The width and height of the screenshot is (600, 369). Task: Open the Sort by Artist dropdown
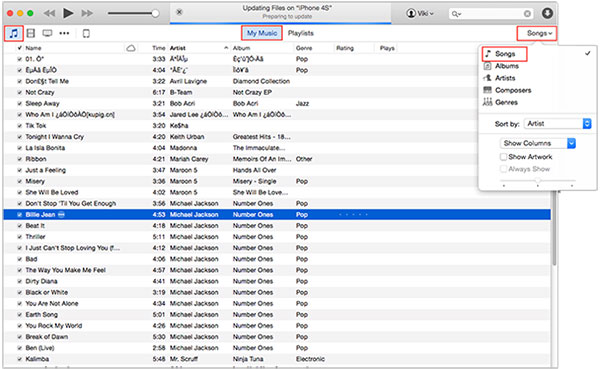coord(558,124)
